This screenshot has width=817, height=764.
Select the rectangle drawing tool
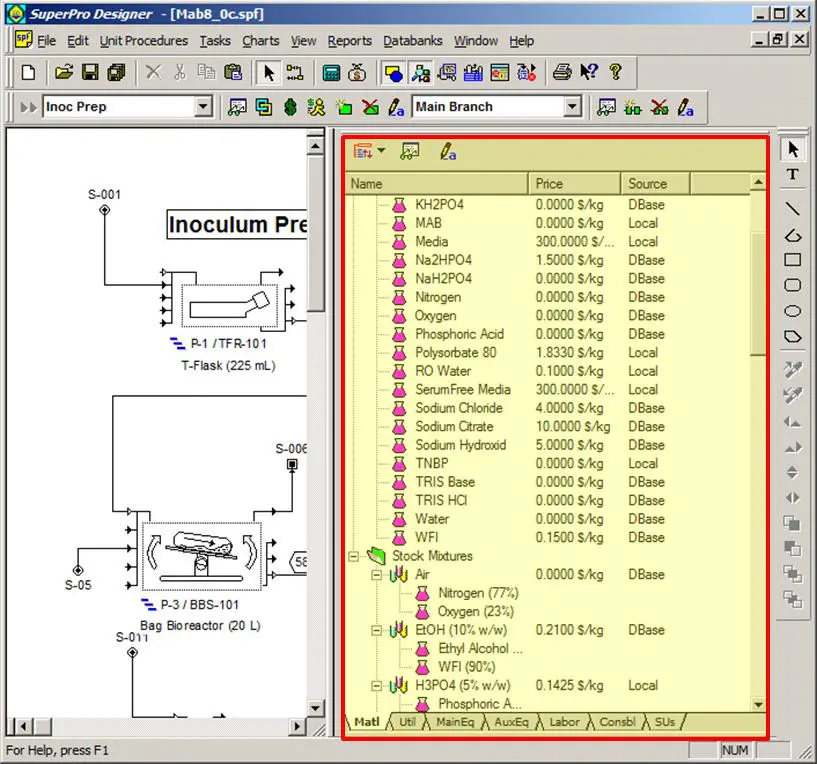pos(791,261)
